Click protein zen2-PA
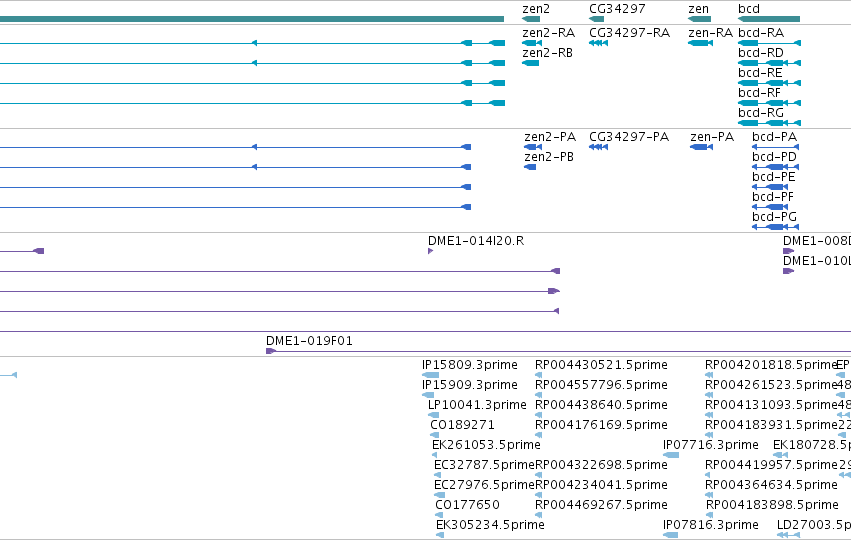The width and height of the screenshot is (851, 540). point(549,137)
